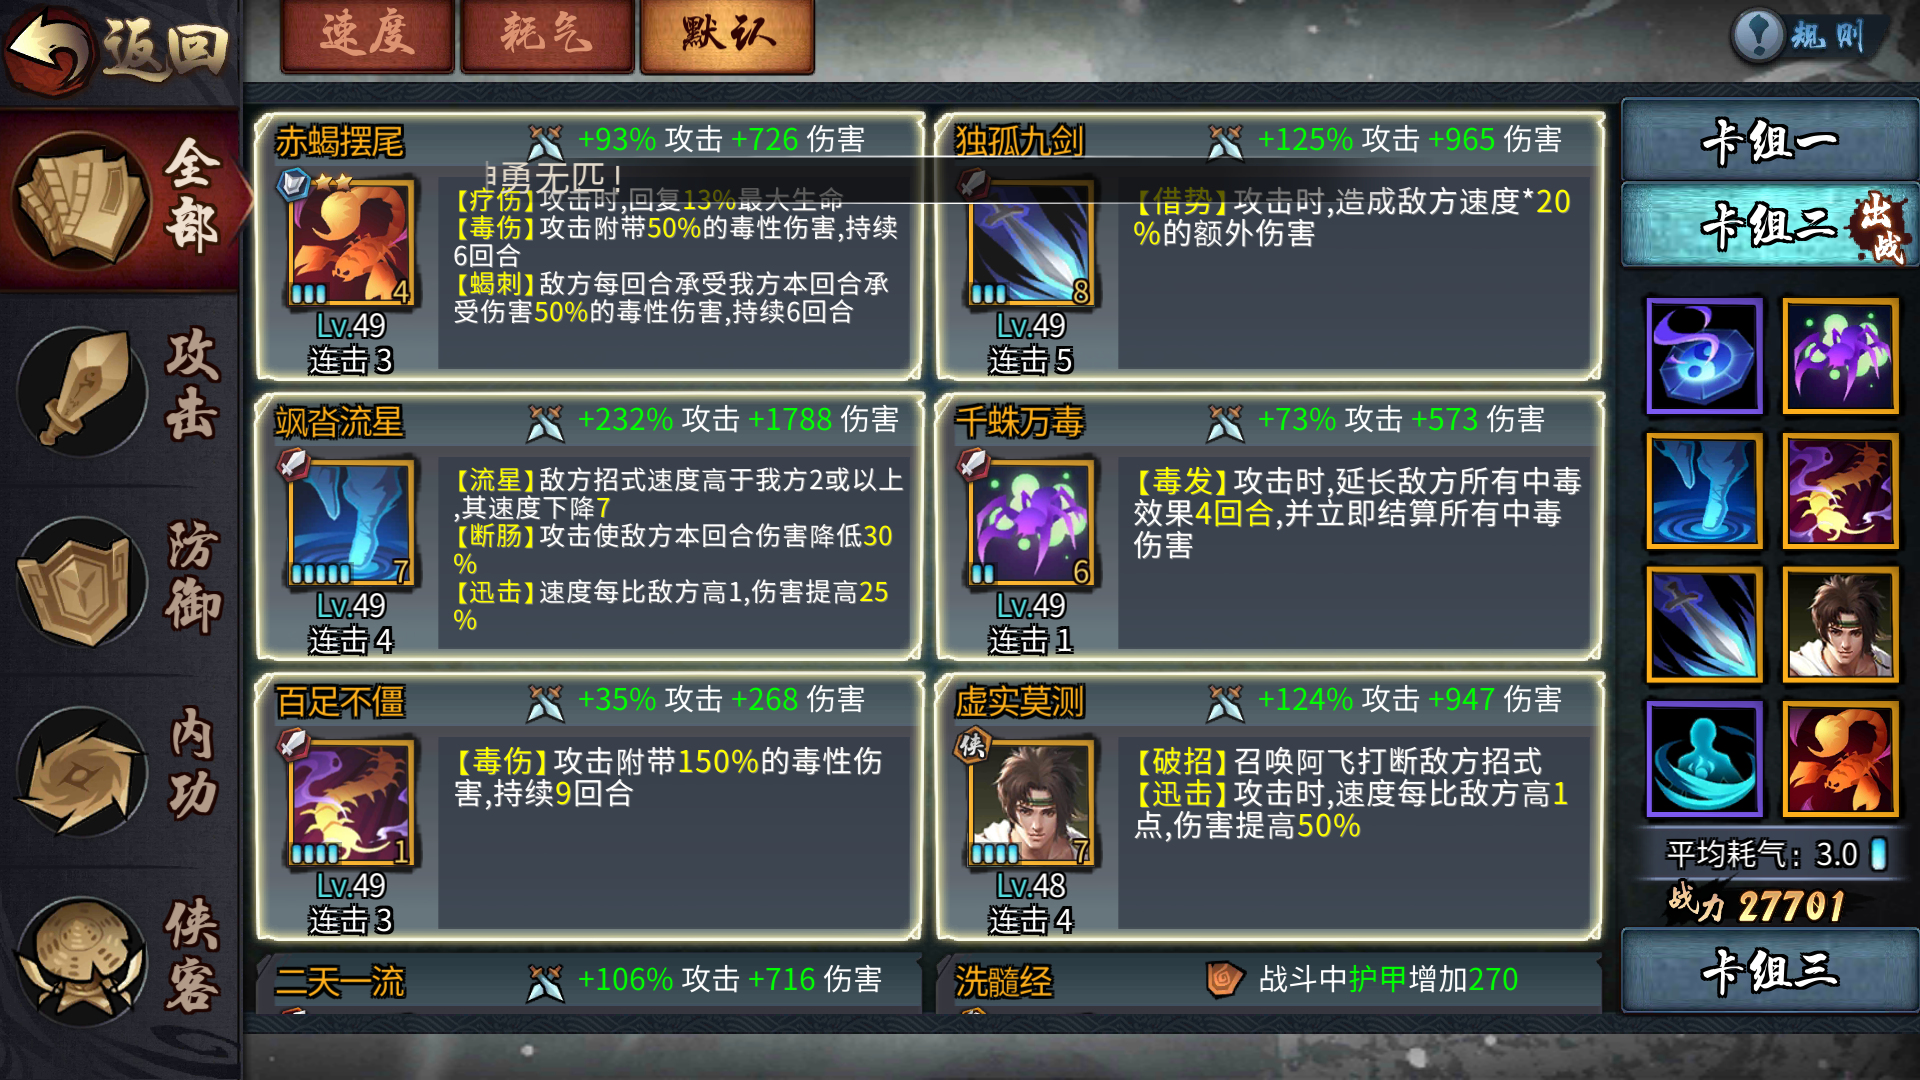Open the 攻击 sword category
The width and height of the screenshot is (1920, 1080).
82,390
